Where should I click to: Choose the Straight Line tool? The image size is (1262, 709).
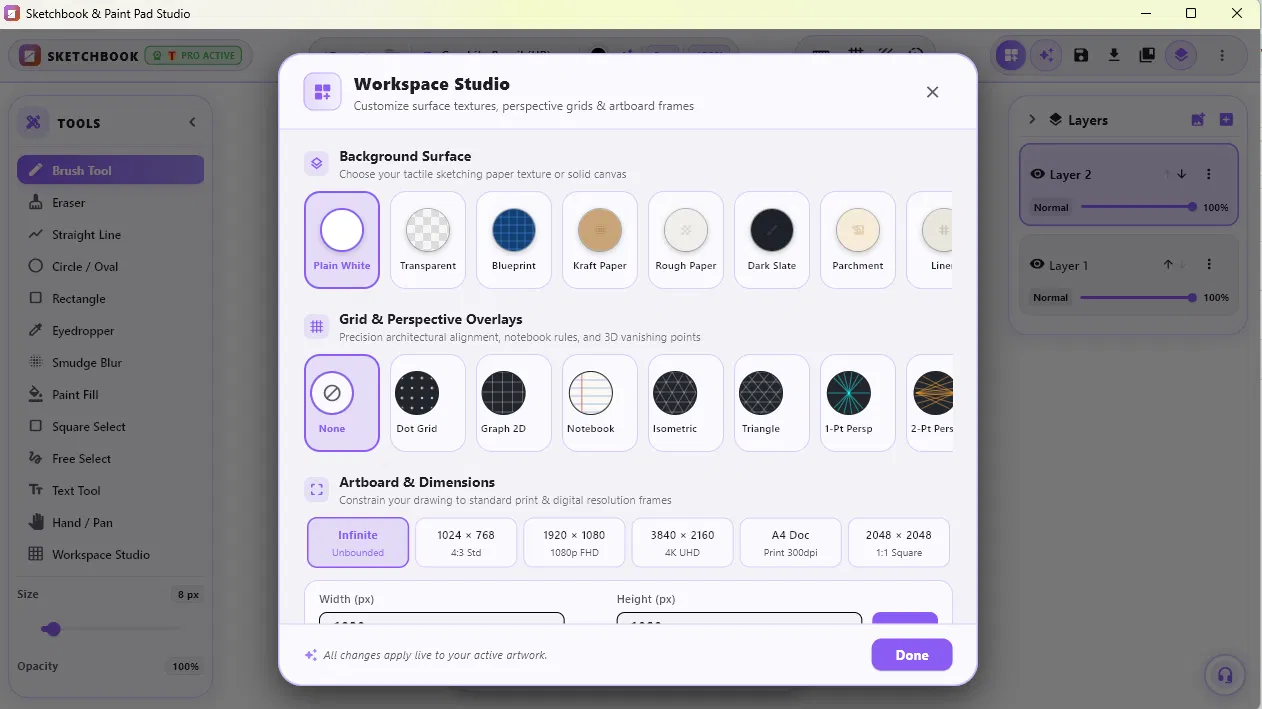pyautogui.click(x=110, y=234)
